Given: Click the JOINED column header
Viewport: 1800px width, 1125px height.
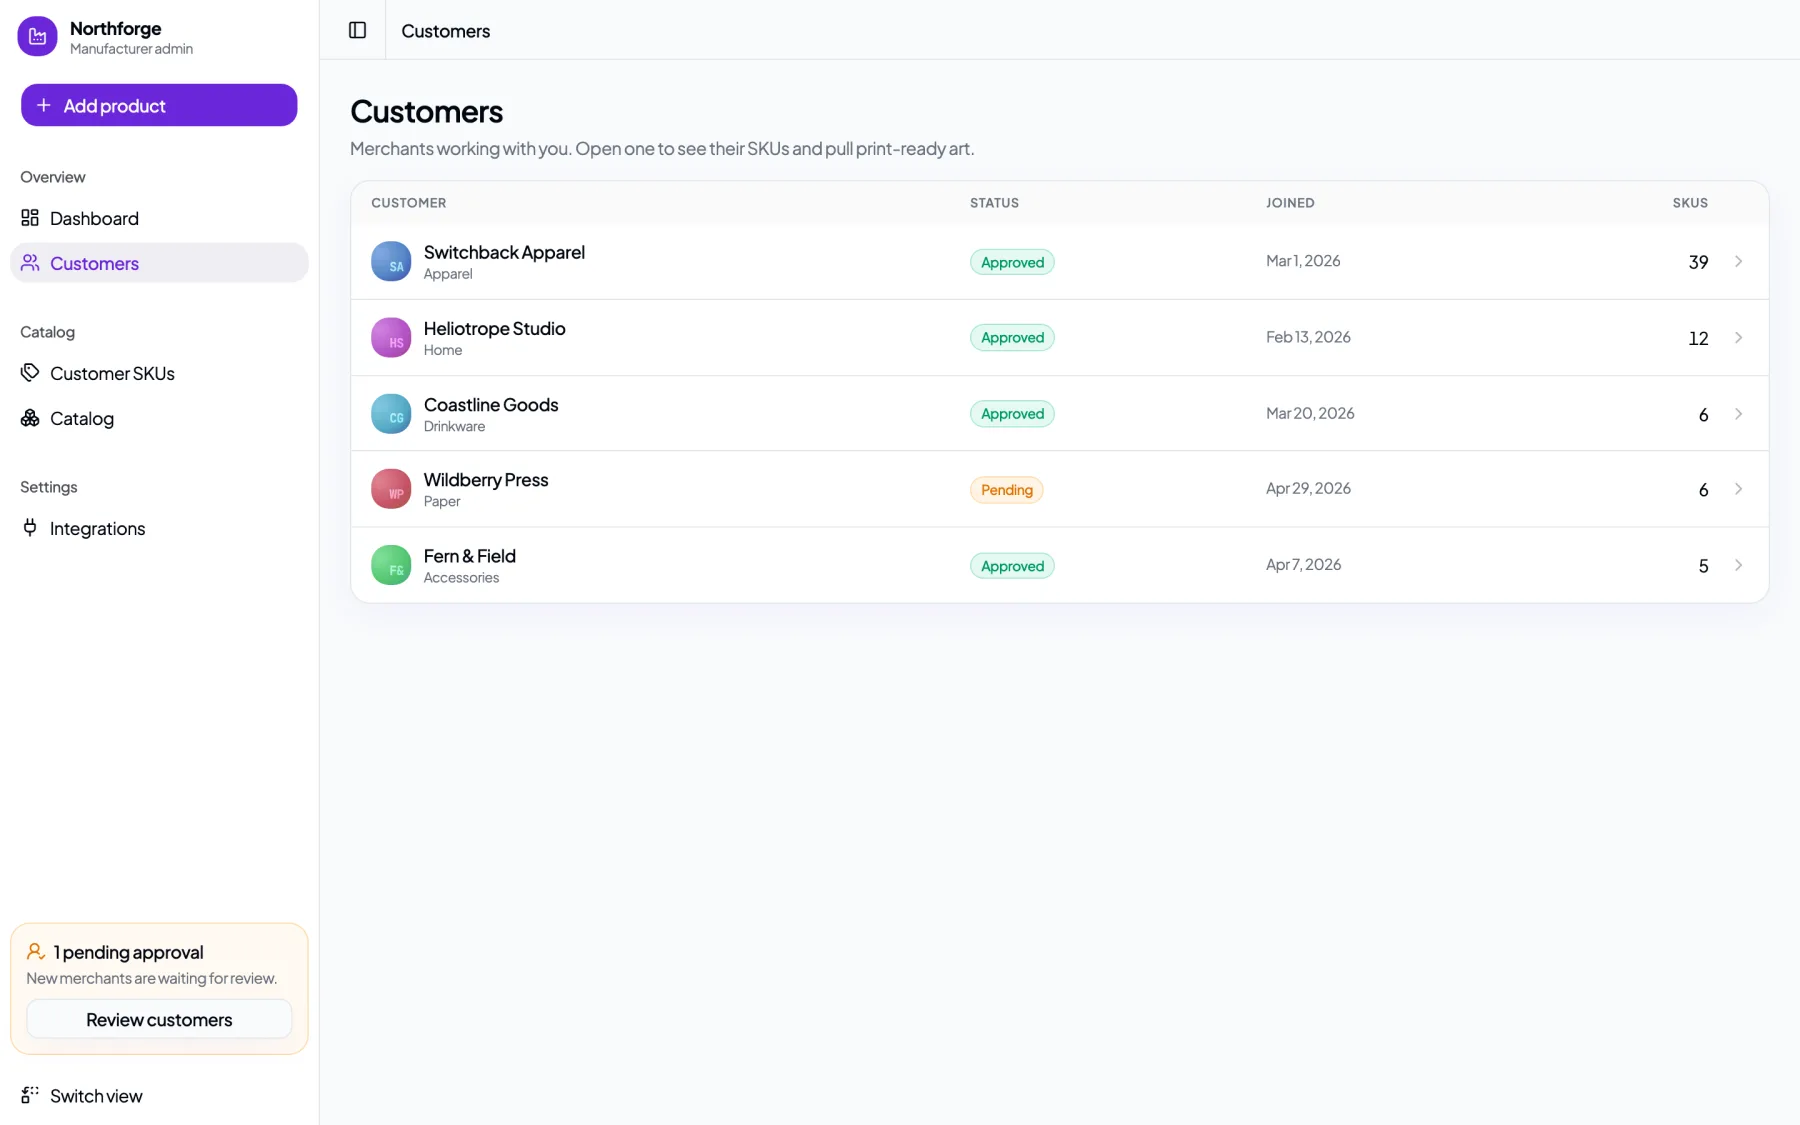Looking at the screenshot, I should coord(1290,203).
